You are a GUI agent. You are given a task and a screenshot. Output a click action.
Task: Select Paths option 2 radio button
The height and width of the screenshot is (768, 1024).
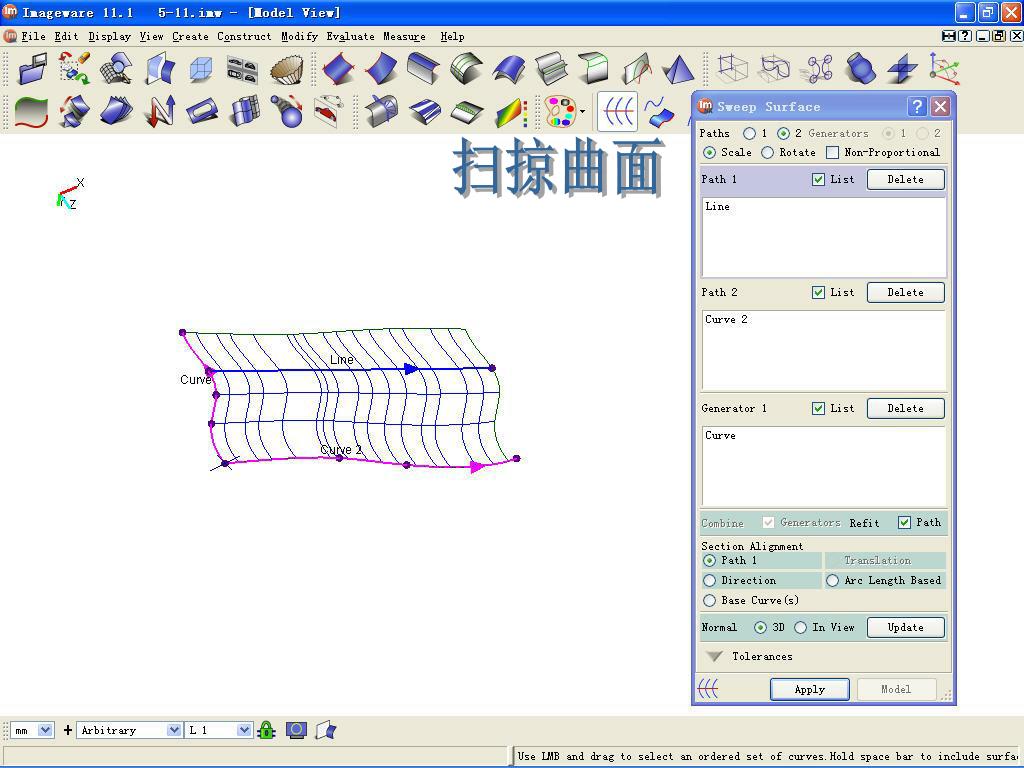(783, 133)
